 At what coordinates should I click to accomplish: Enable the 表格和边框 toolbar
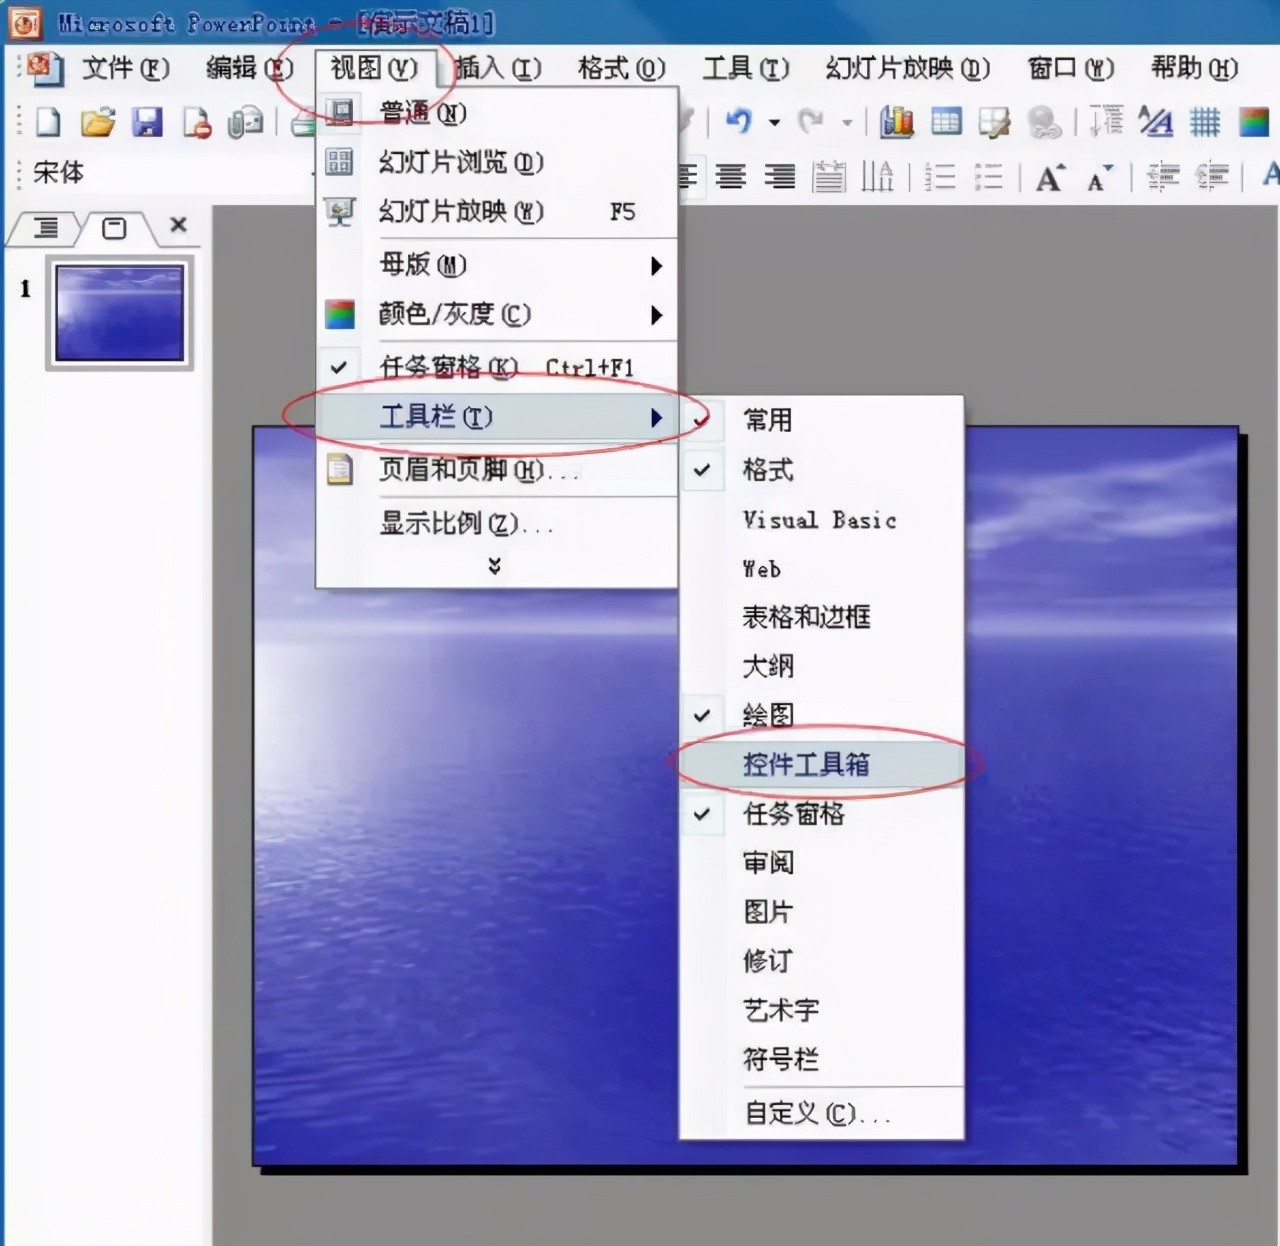click(x=822, y=617)
